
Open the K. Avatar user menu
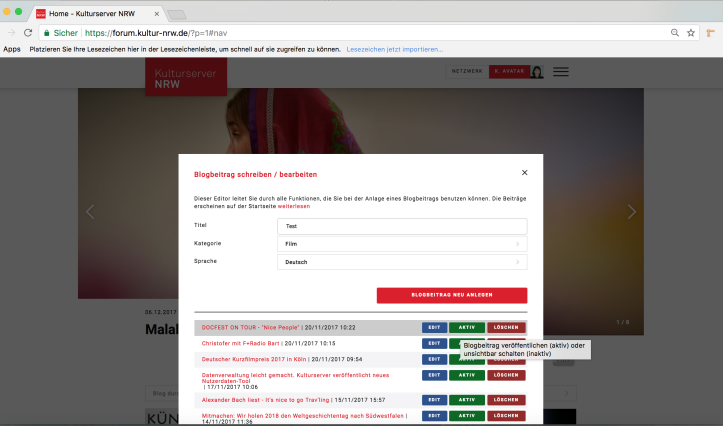point(516,72)
